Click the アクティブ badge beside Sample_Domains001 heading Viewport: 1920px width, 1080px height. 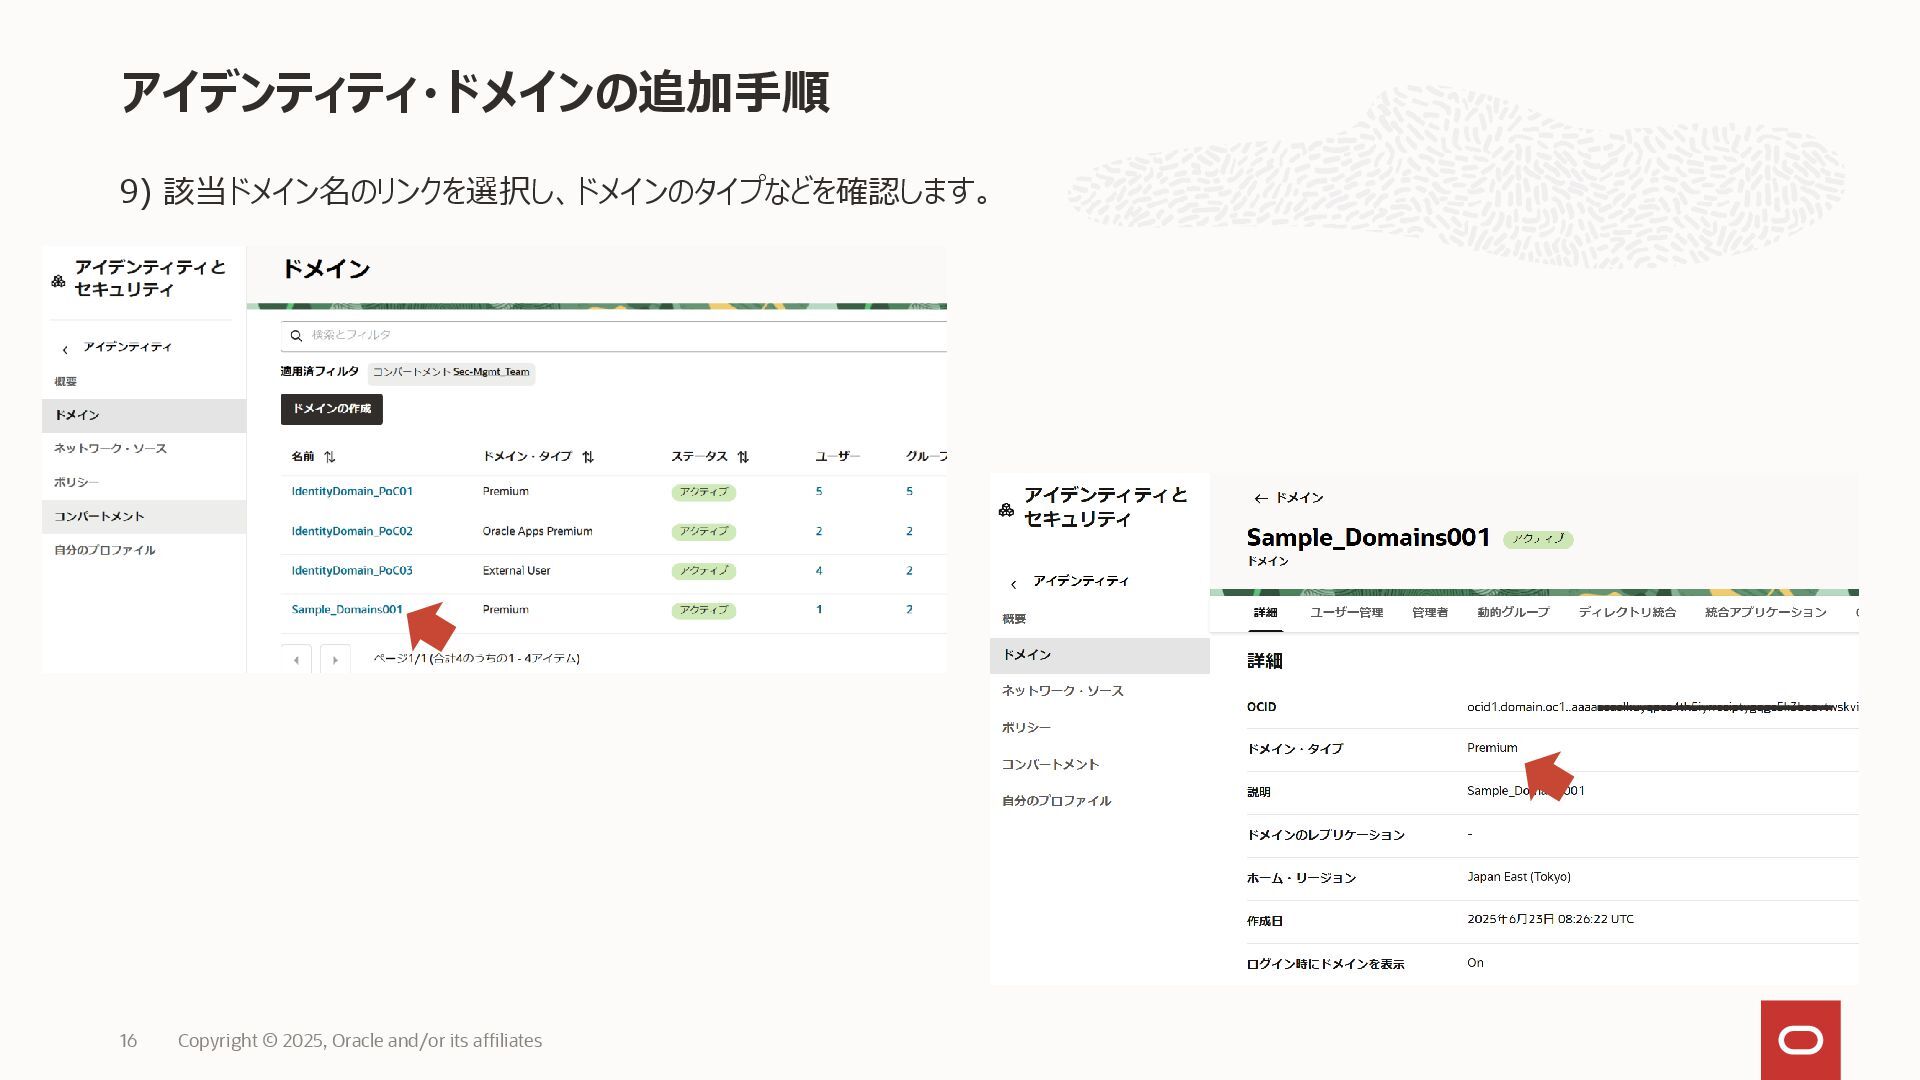[1538, 539]
